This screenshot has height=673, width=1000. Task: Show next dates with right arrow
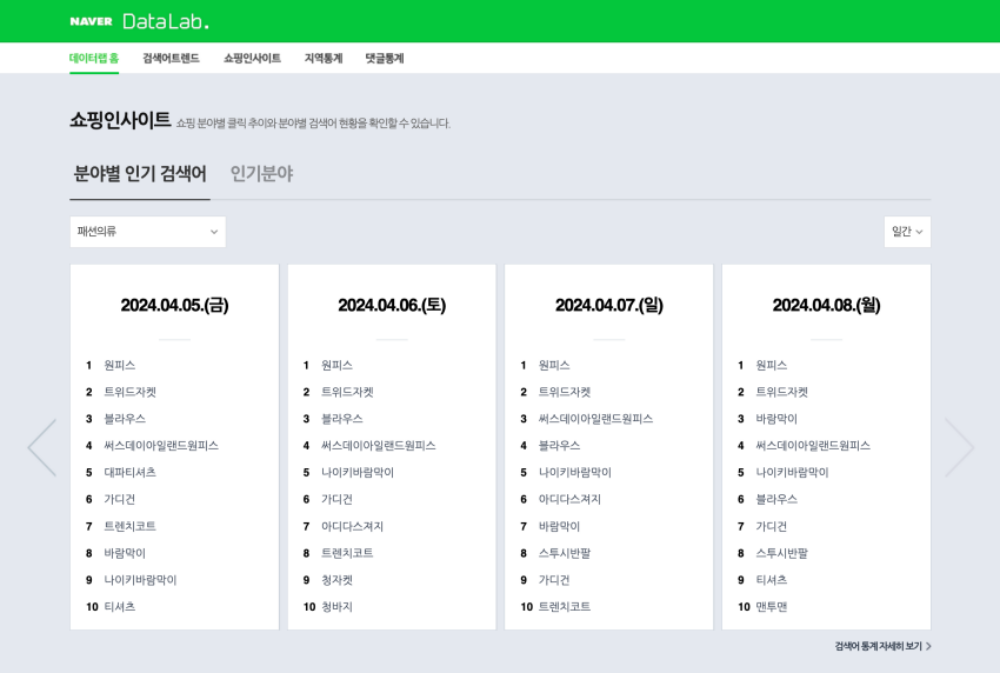click(959, 448)
